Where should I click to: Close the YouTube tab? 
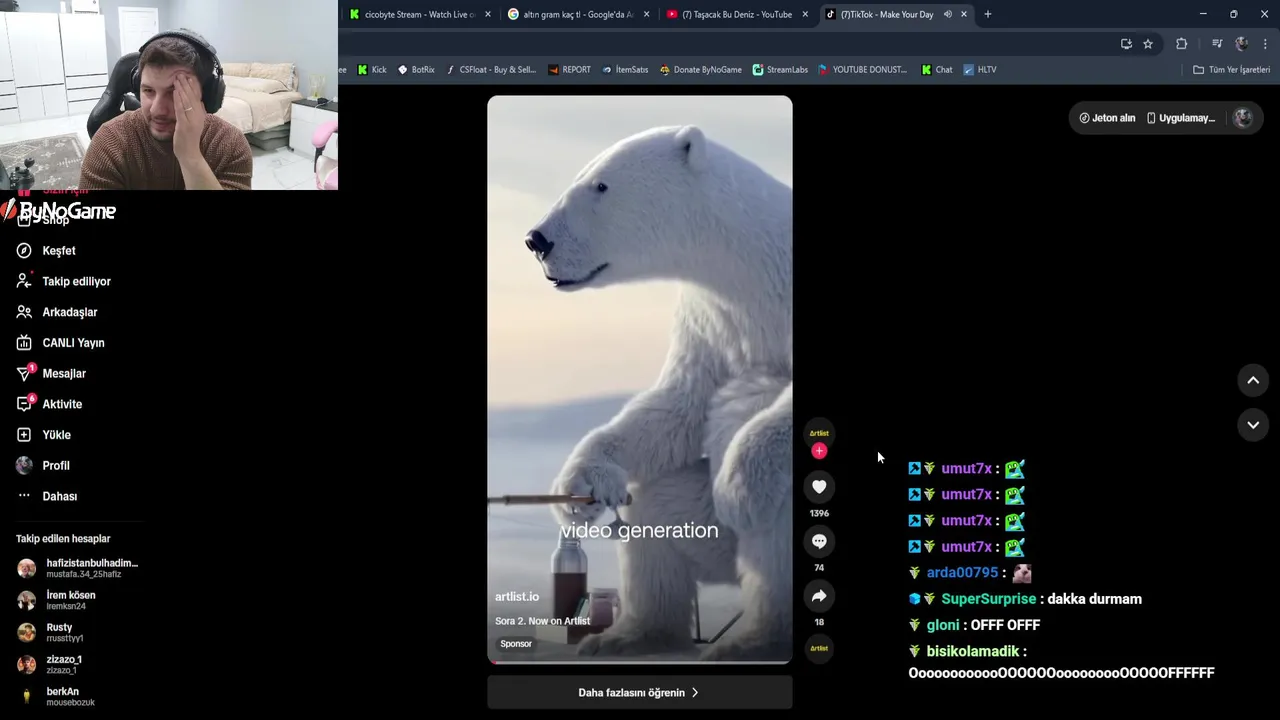[805, 14]
